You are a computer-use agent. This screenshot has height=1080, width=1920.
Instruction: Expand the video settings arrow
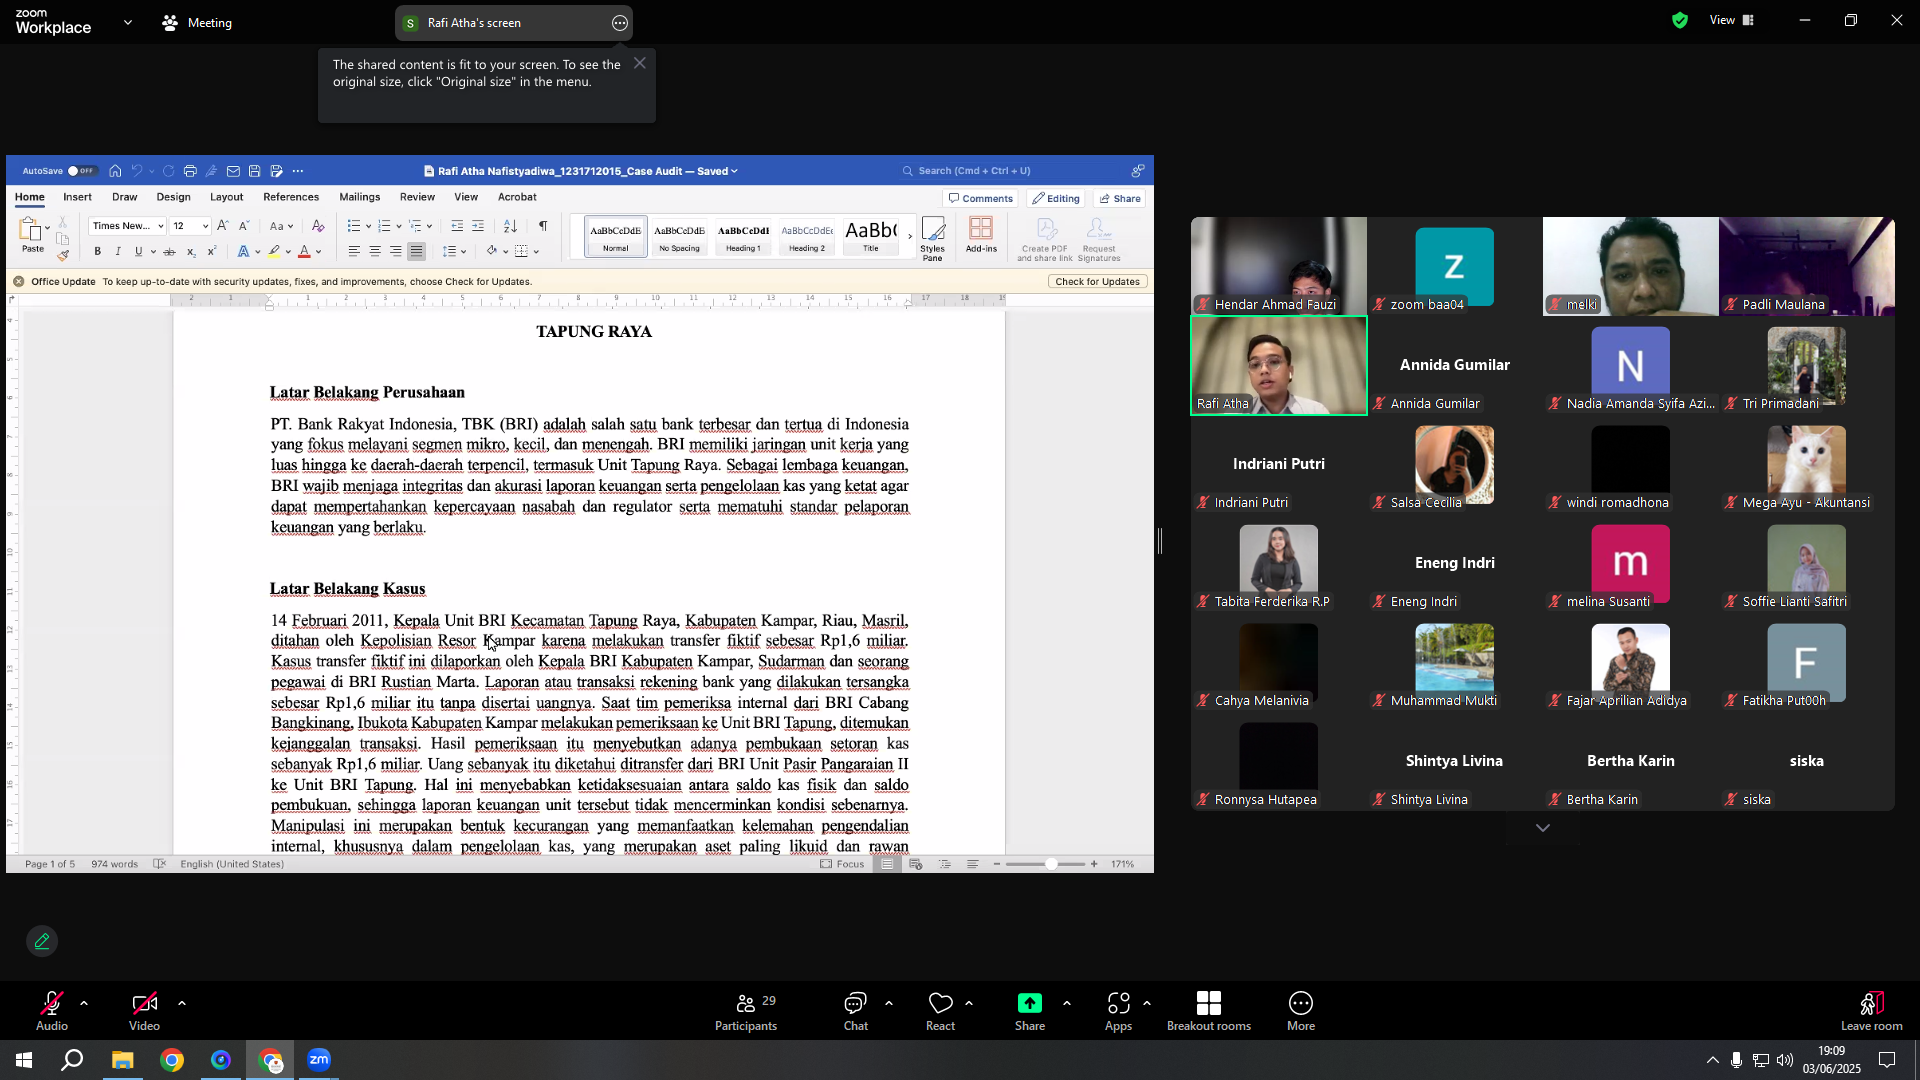pos(182,1003)
